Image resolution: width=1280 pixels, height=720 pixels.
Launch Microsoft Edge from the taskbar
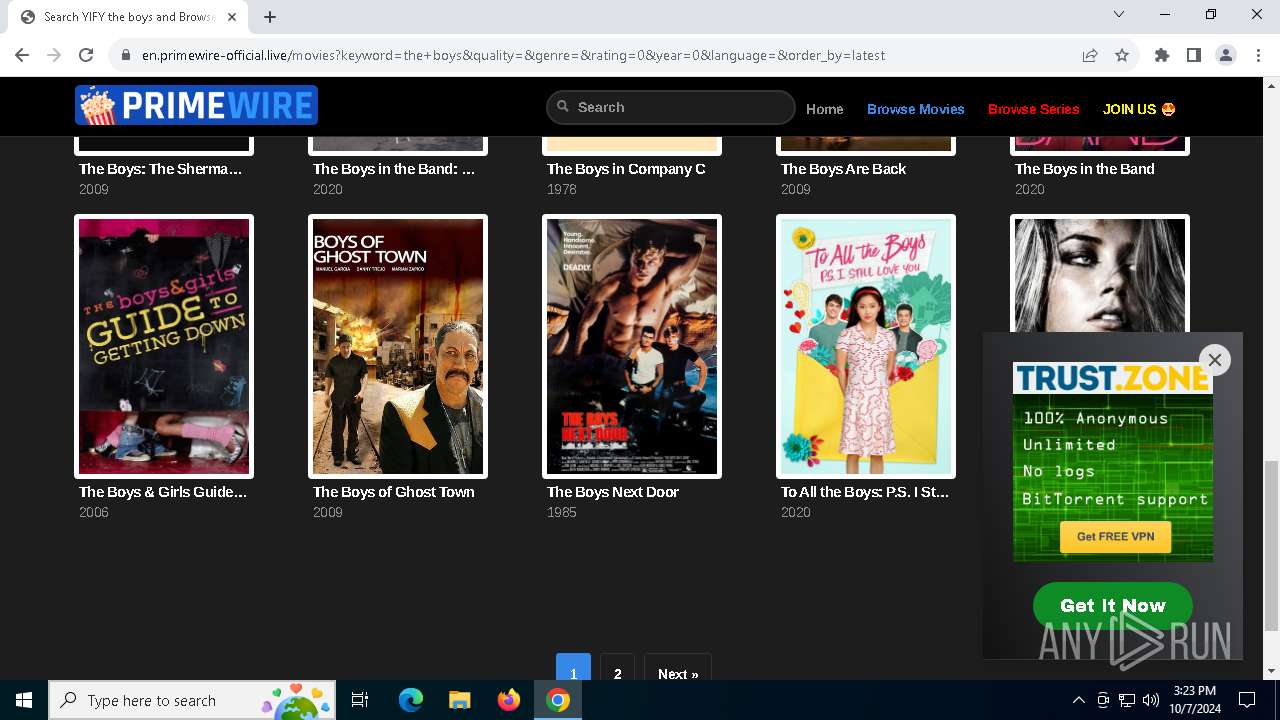pos(410,700)
